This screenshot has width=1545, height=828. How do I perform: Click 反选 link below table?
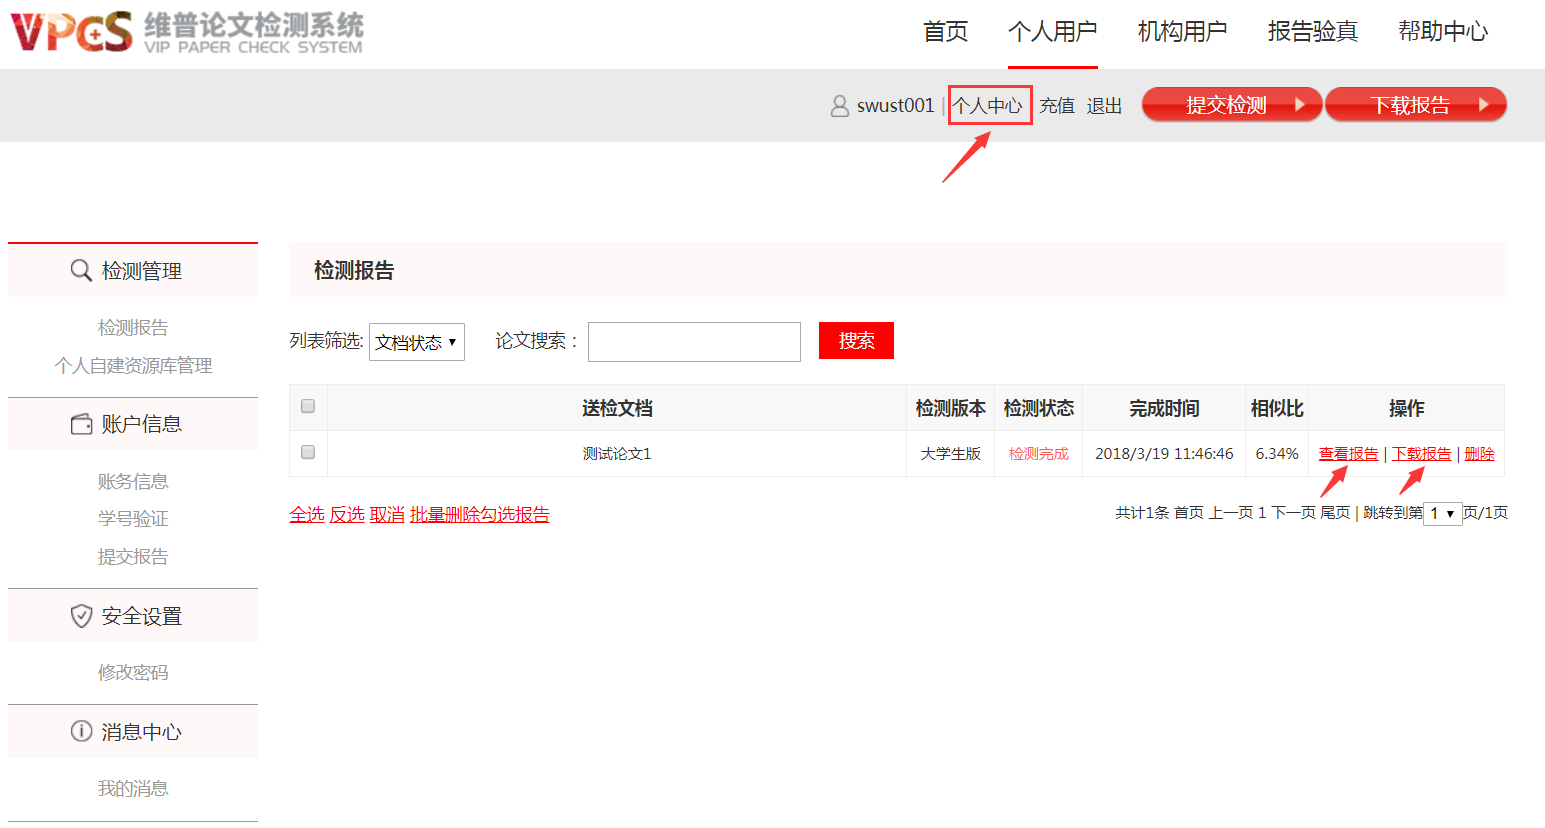347,514
